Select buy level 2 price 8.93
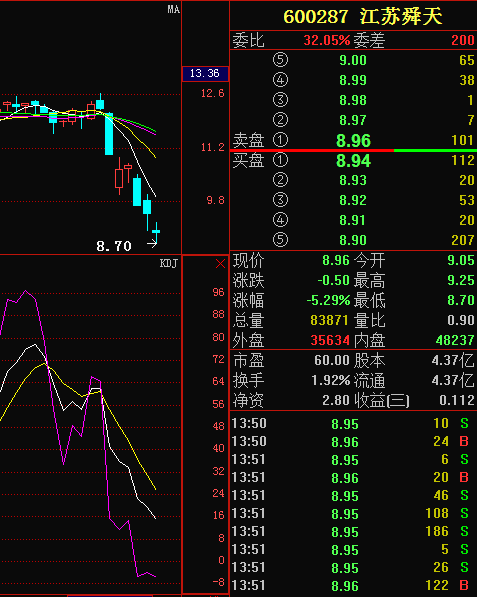477x597 pixels. 353,180
